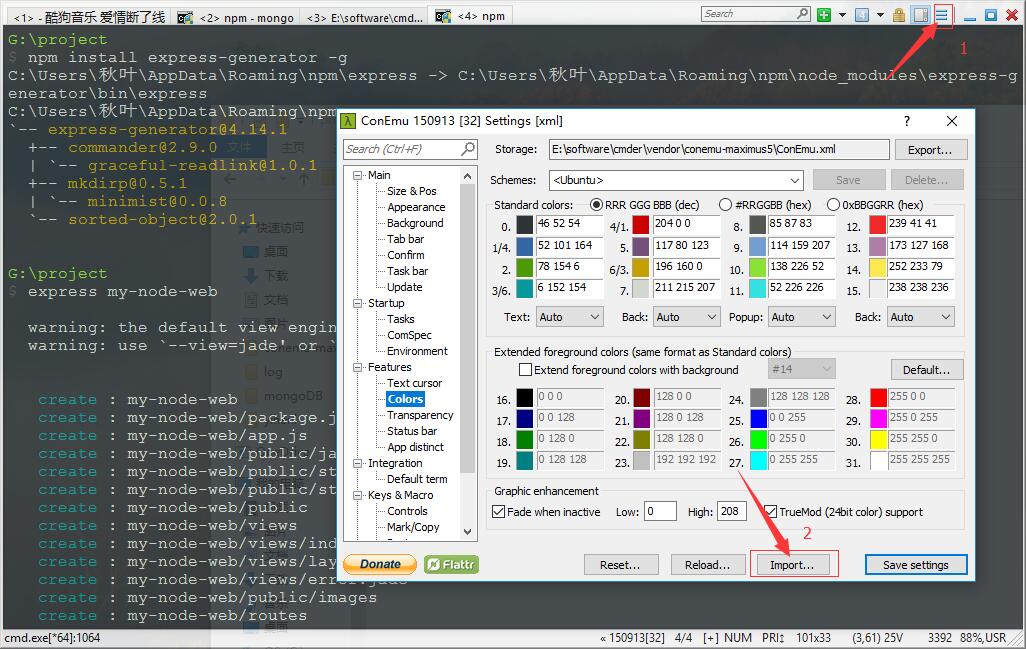Click the Import... button

pyautogui.click(x=792, y=565)
